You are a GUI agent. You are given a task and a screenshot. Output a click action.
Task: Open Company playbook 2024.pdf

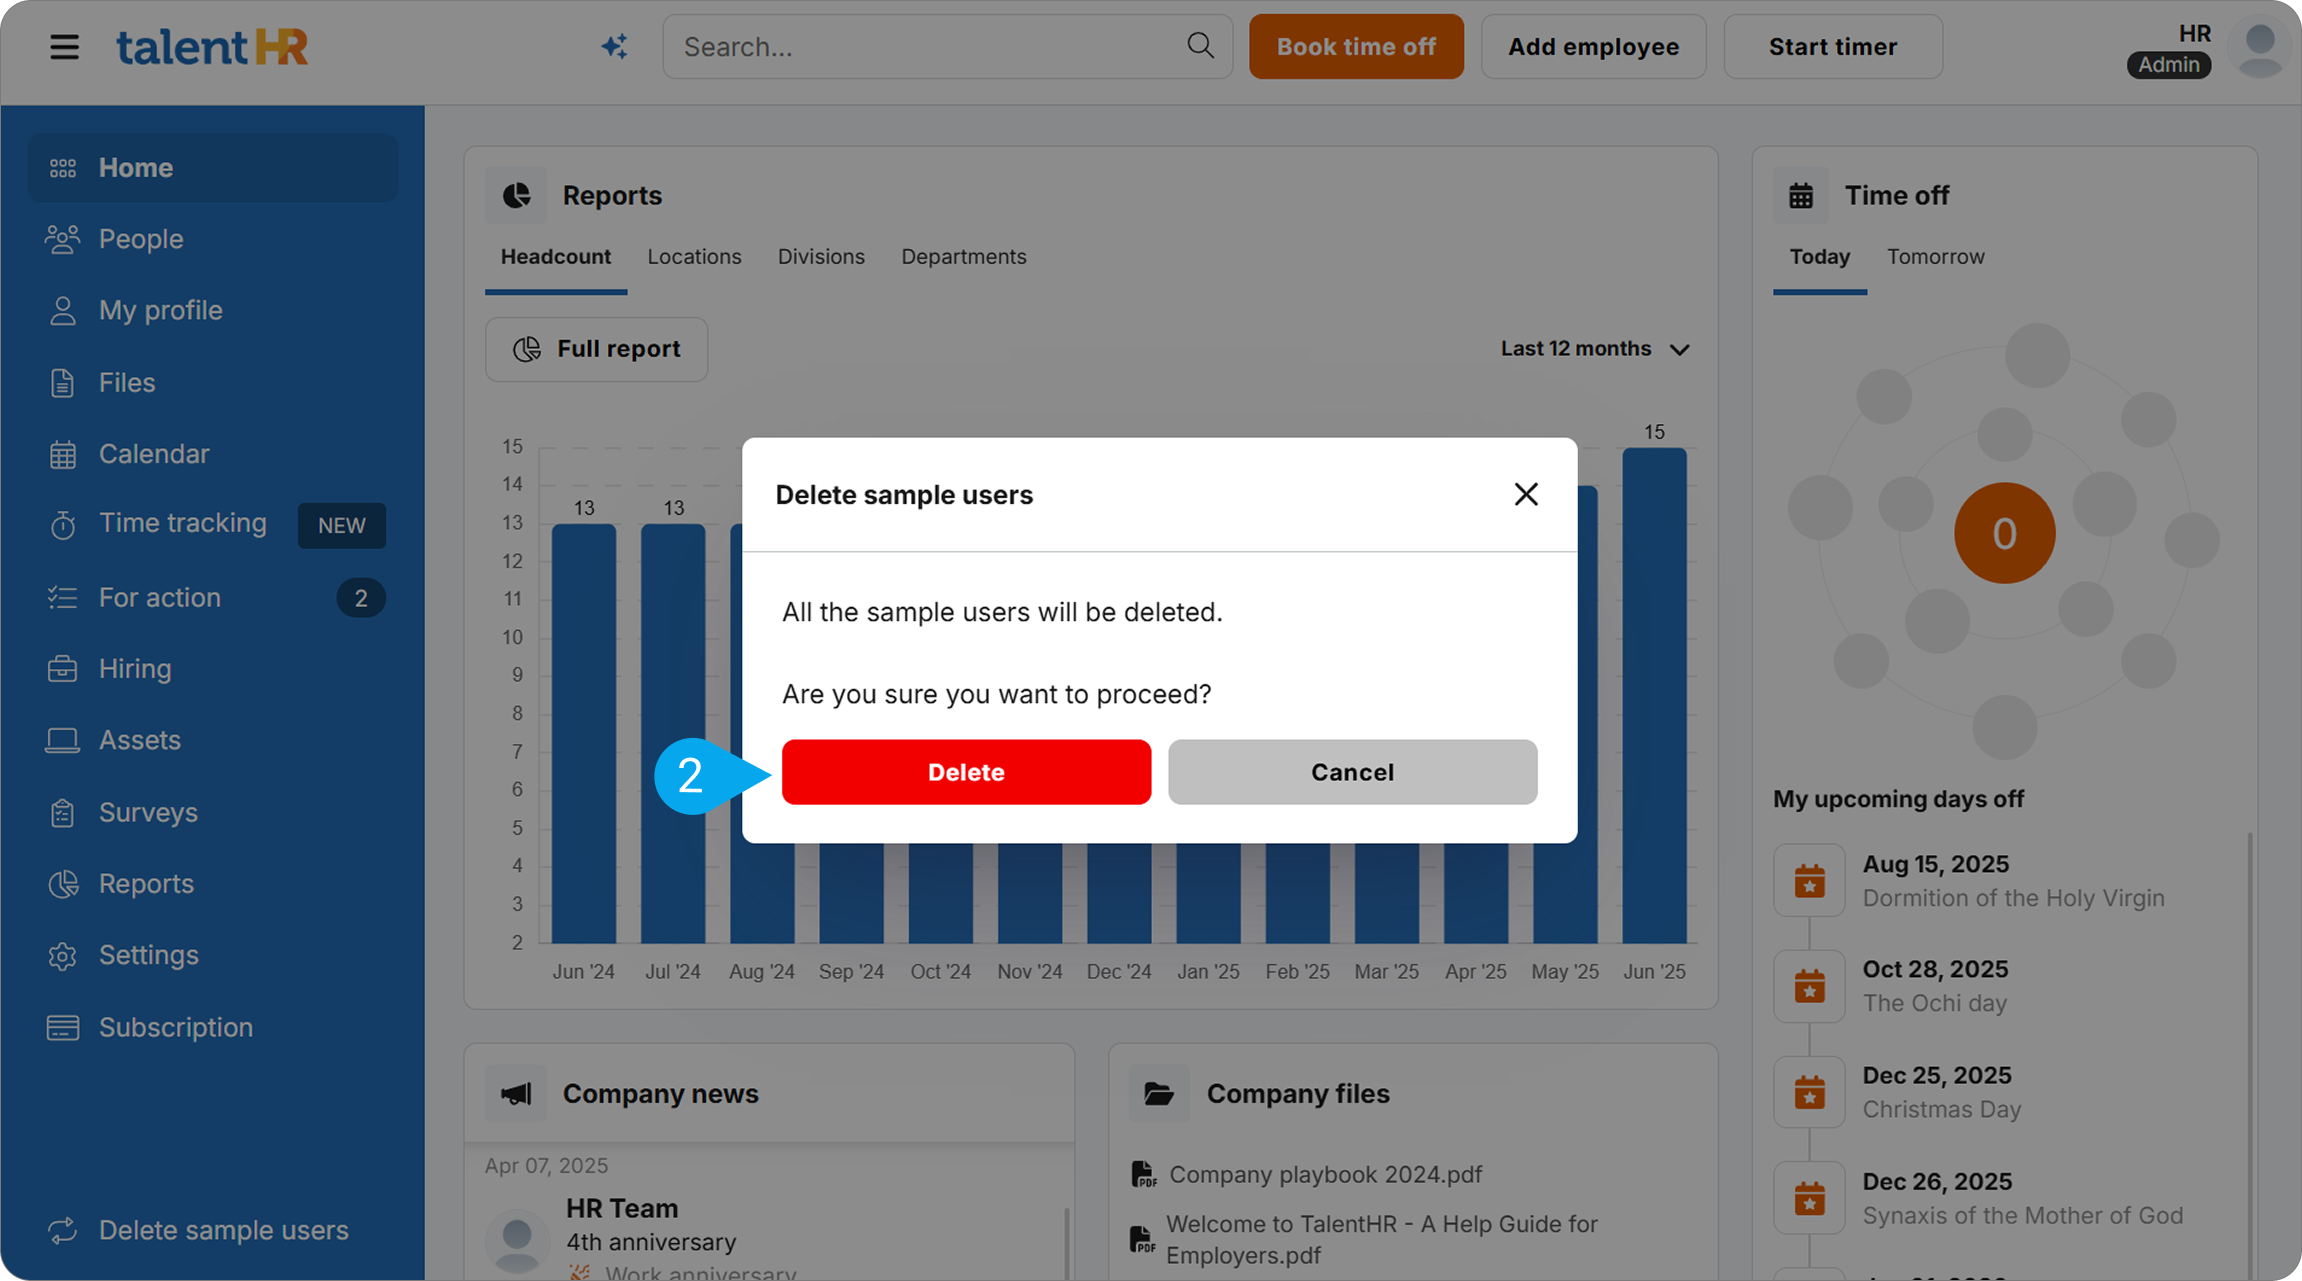click(1325, 1174)
